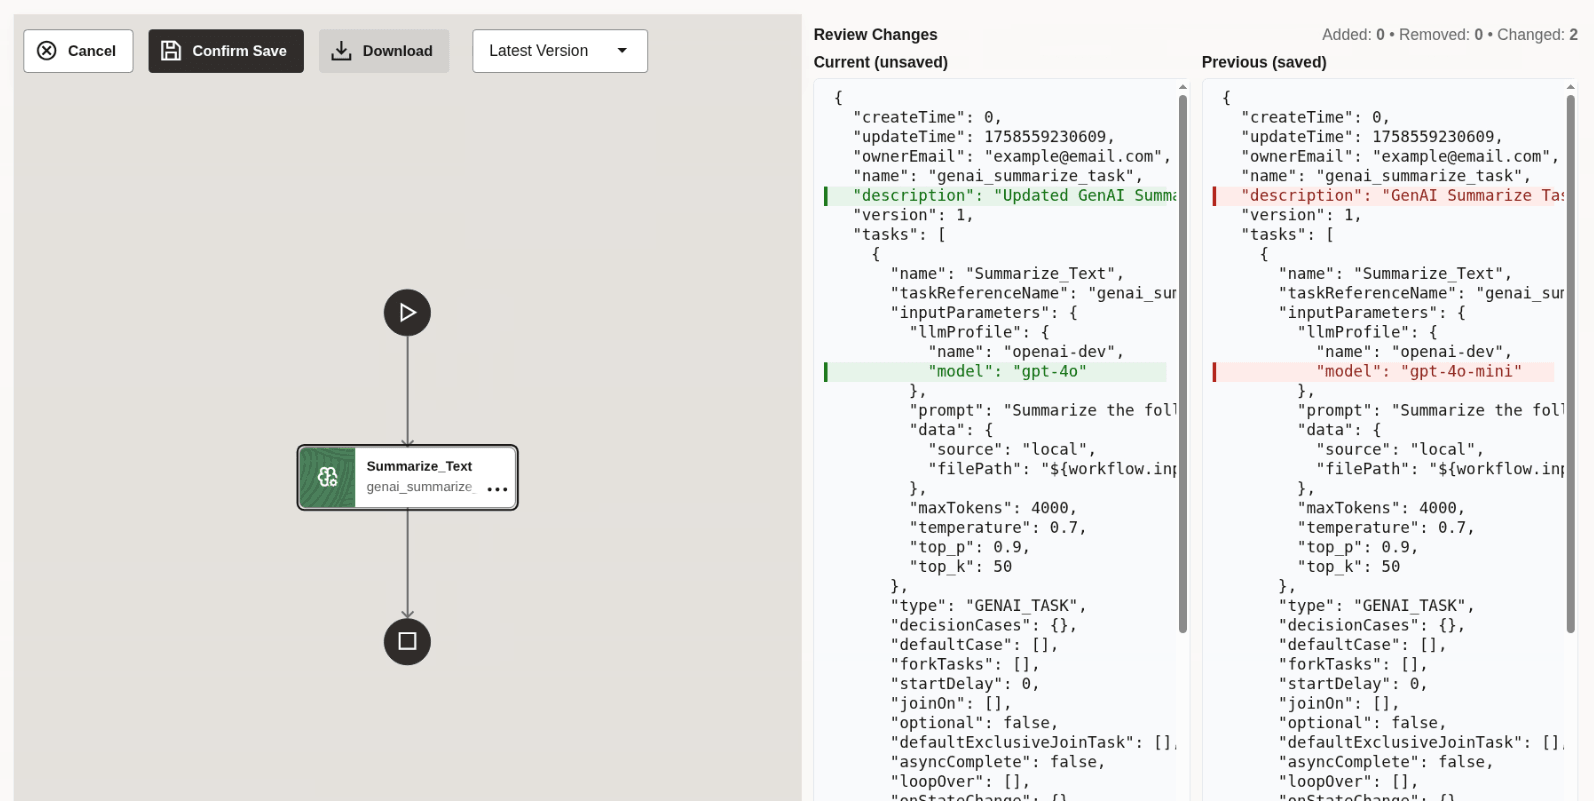The width and height of the screenshot is (1594, 801).
Task: Click the floppy disk save icon
Action: [x=171, y=51]
